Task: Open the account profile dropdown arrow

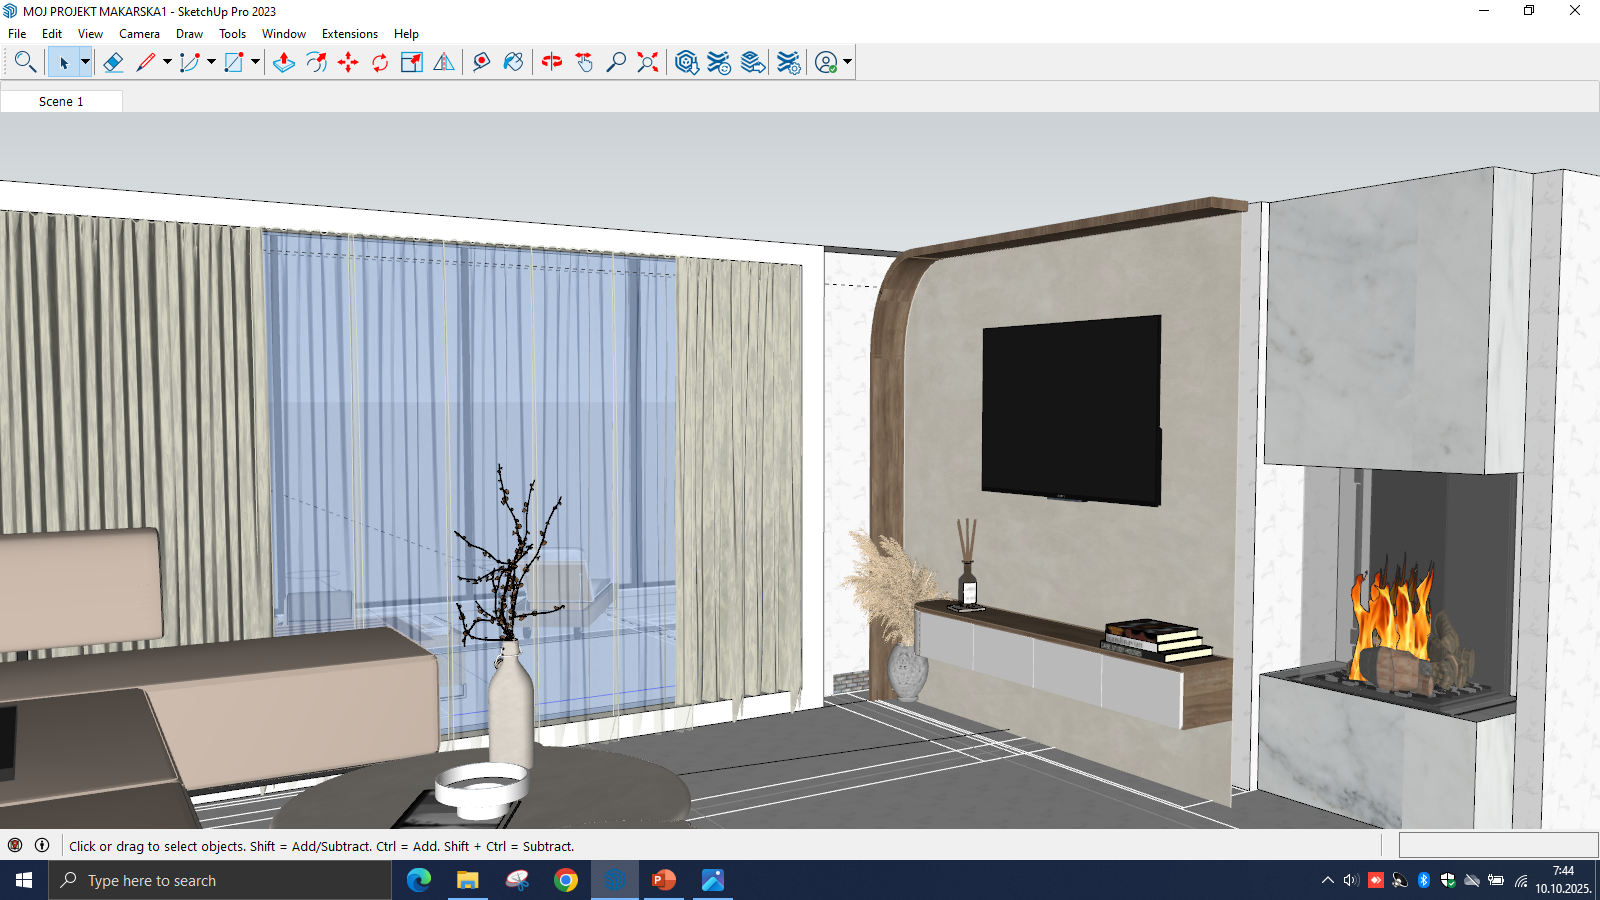Action: coord(847,62)
